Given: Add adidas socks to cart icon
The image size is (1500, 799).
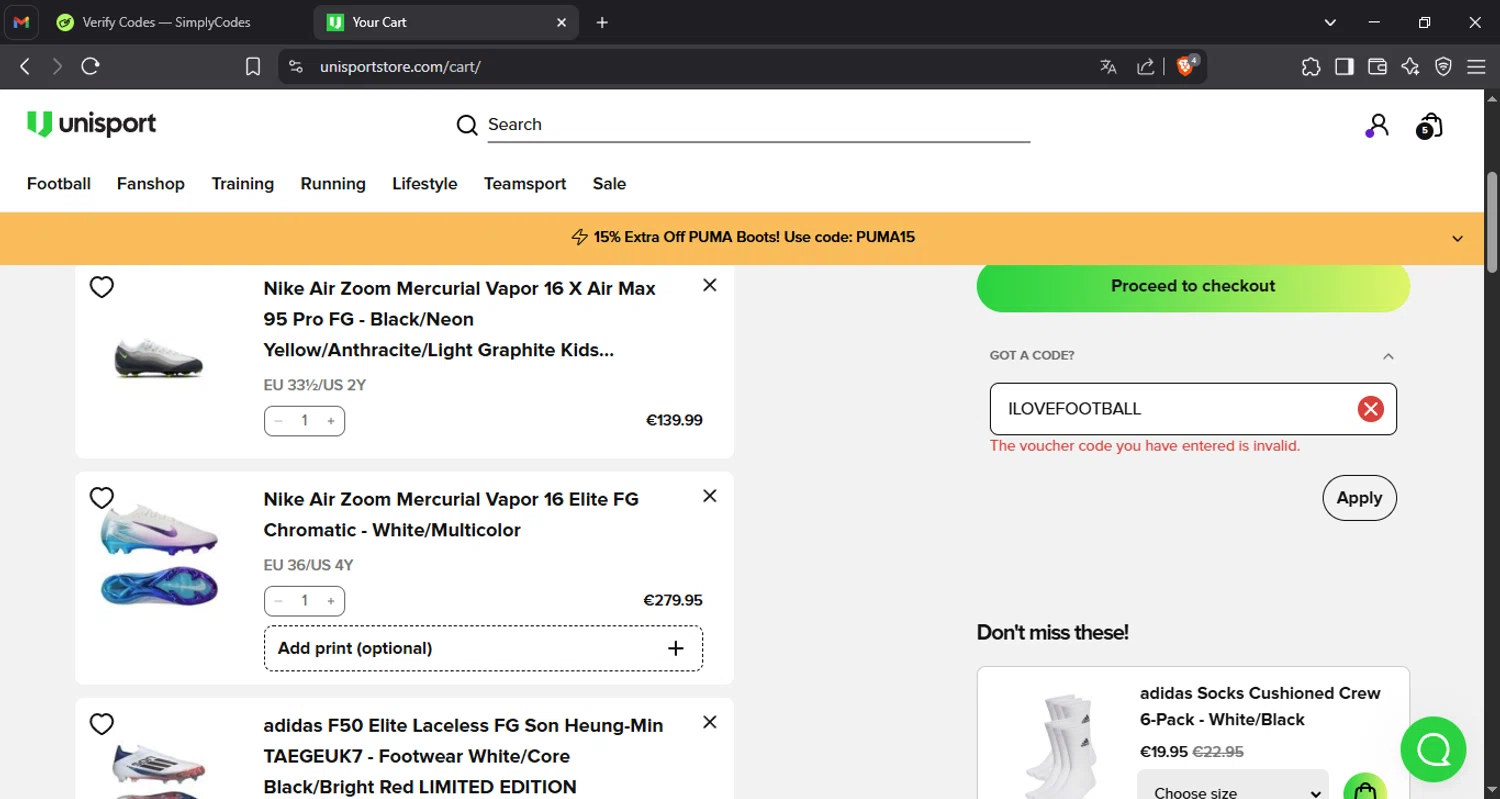Looking at the screenshot, I should [1365, 788].
